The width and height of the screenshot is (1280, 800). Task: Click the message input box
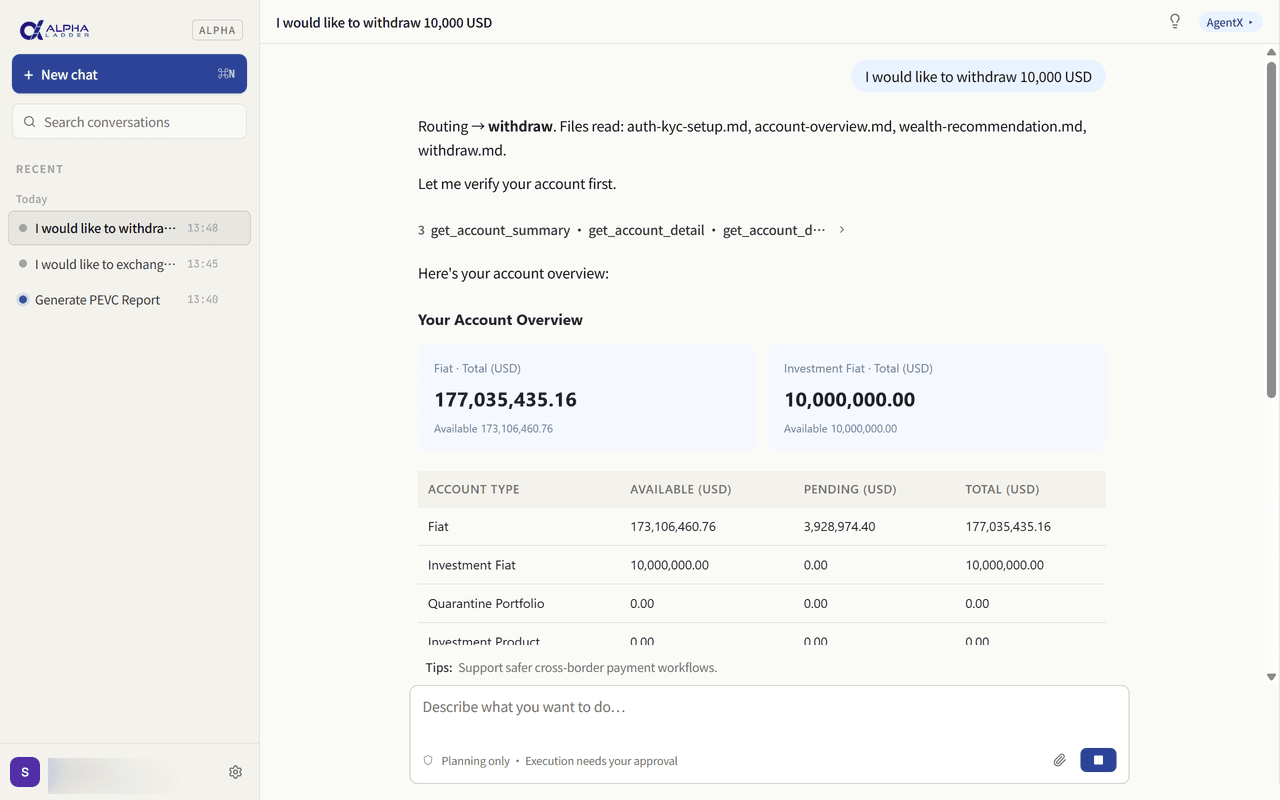pos(769,708)
